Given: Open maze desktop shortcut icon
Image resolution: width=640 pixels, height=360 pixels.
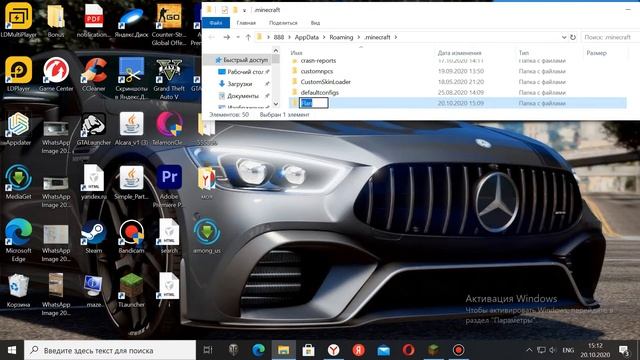Looking at the screenshot, I should pyautogui.click(x=94, y=291).
